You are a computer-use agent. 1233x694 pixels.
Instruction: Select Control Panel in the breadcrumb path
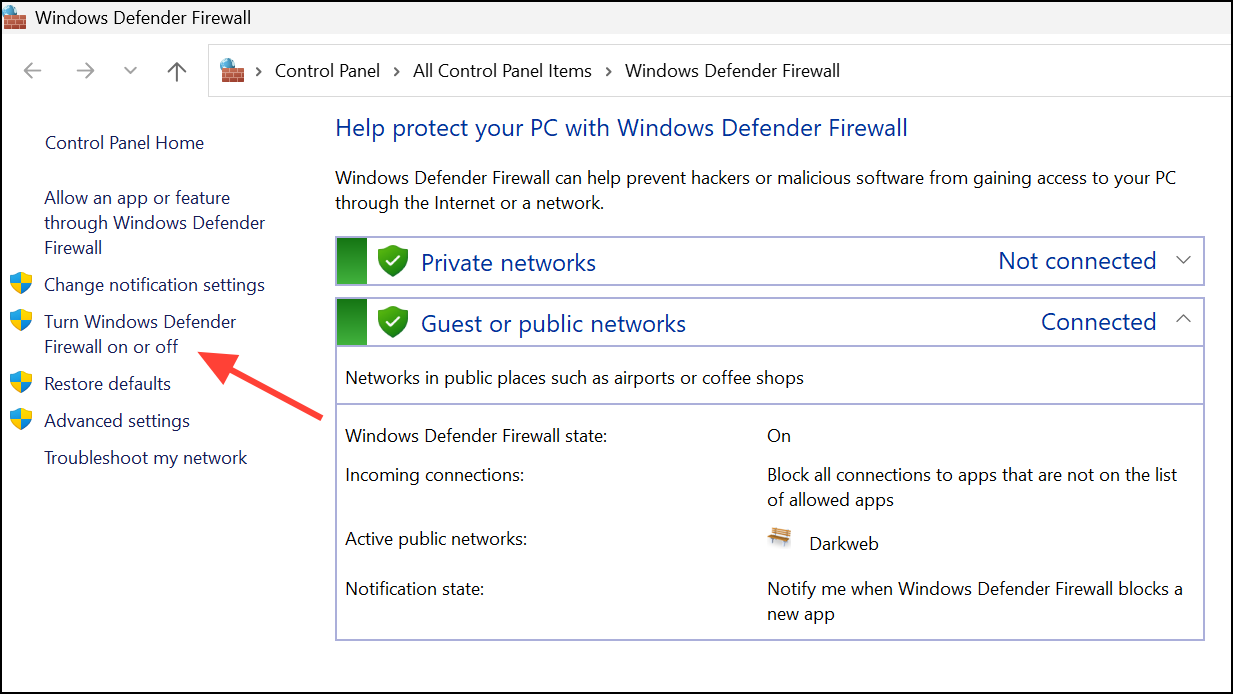(x=327, y=70)
